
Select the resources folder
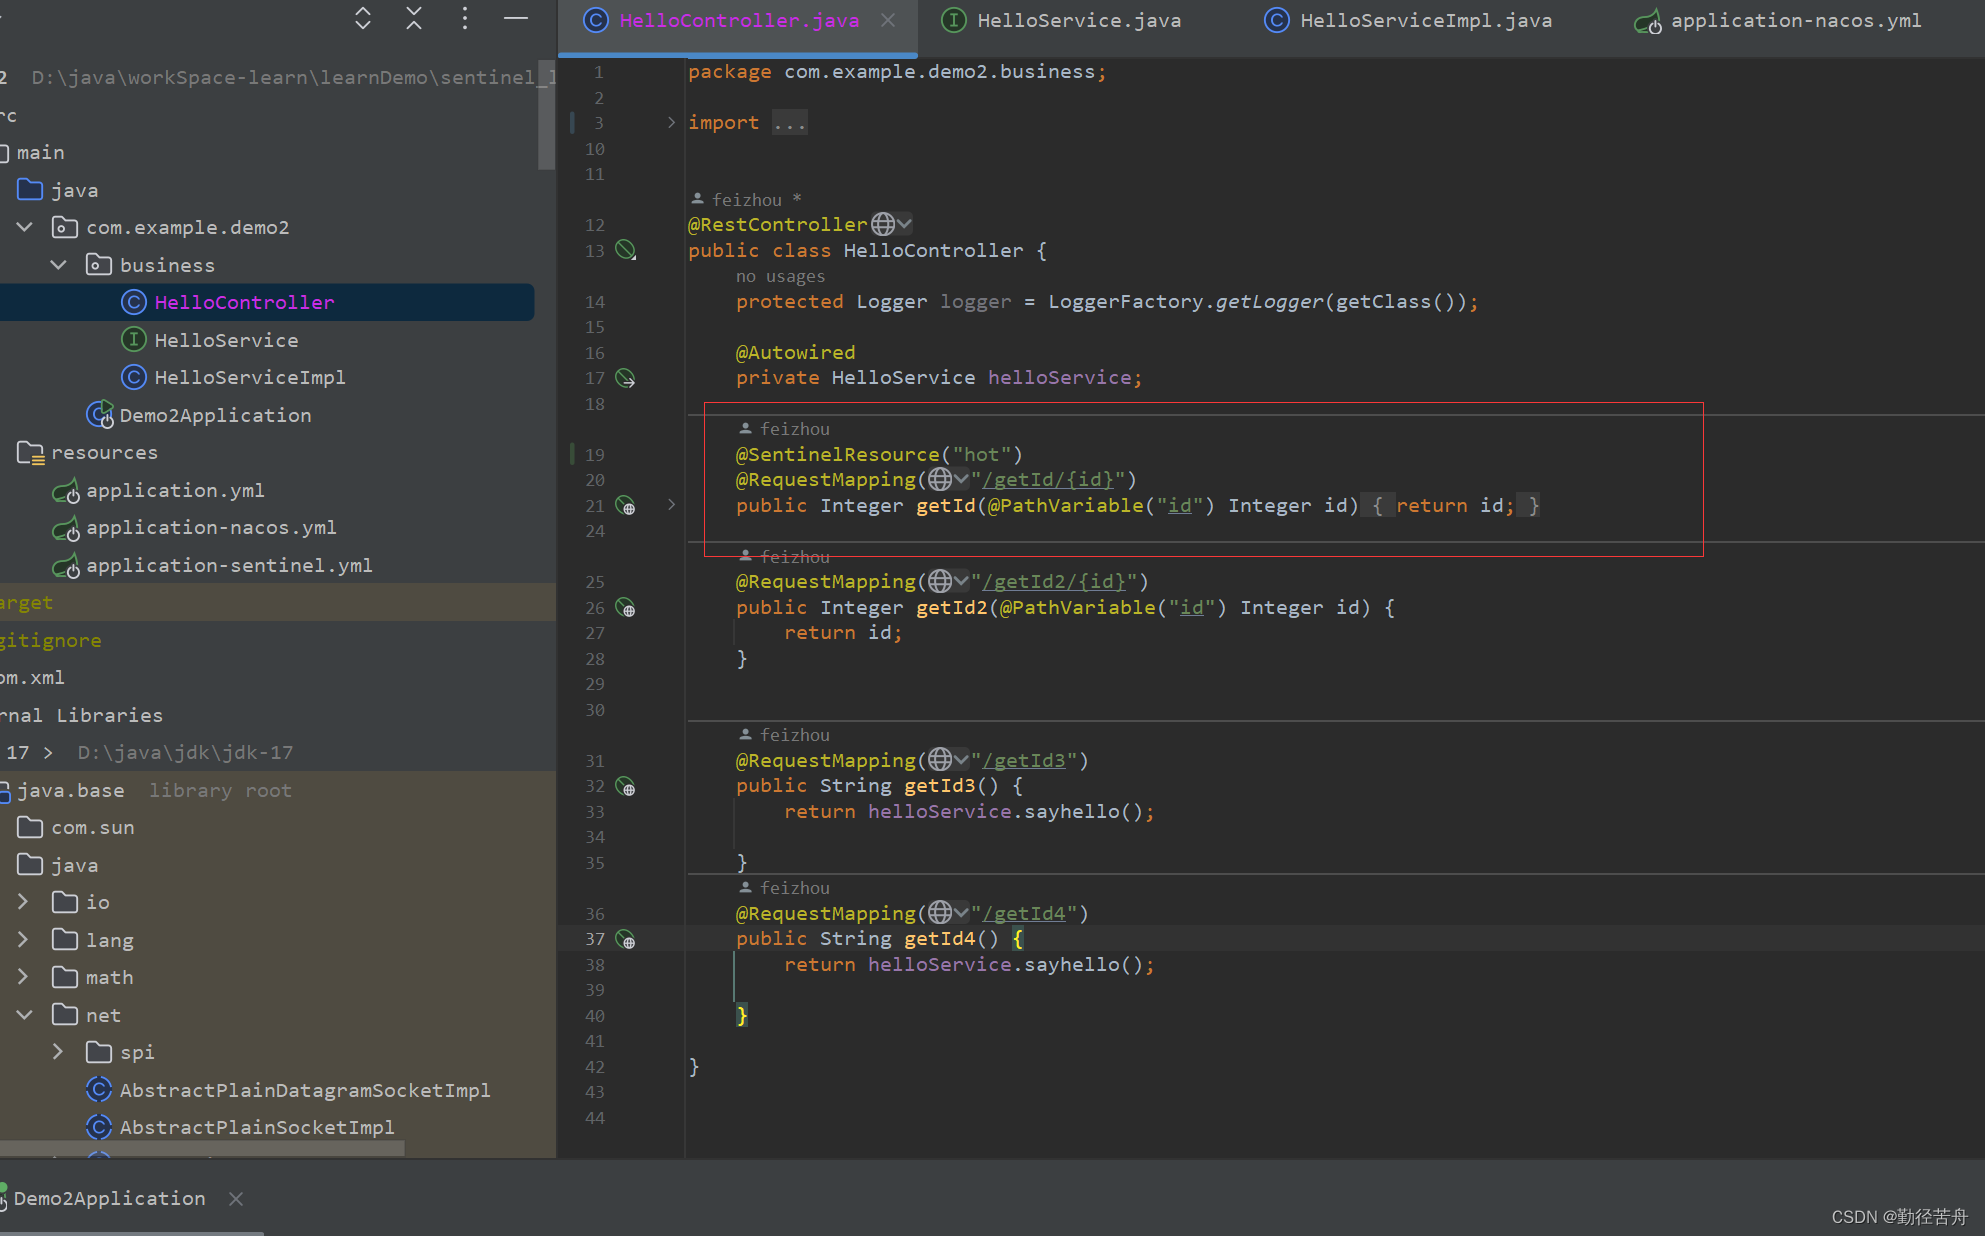click(104, 452)
